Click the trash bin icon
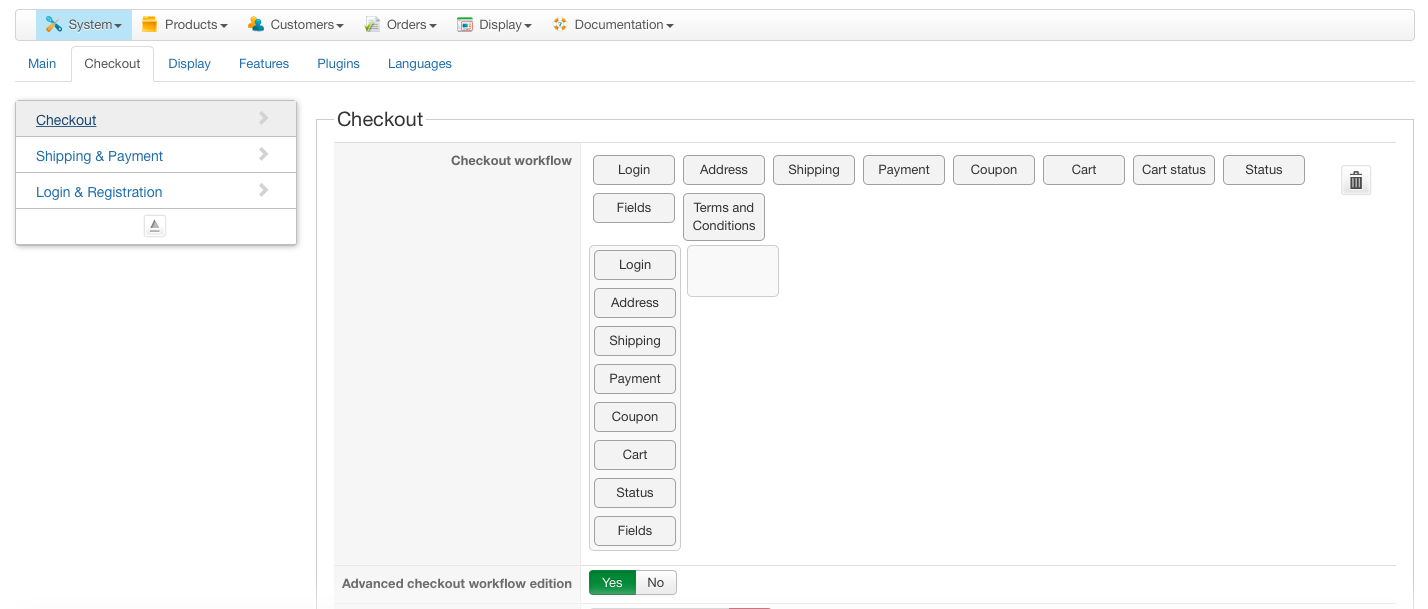 [x=1356, y=180]
